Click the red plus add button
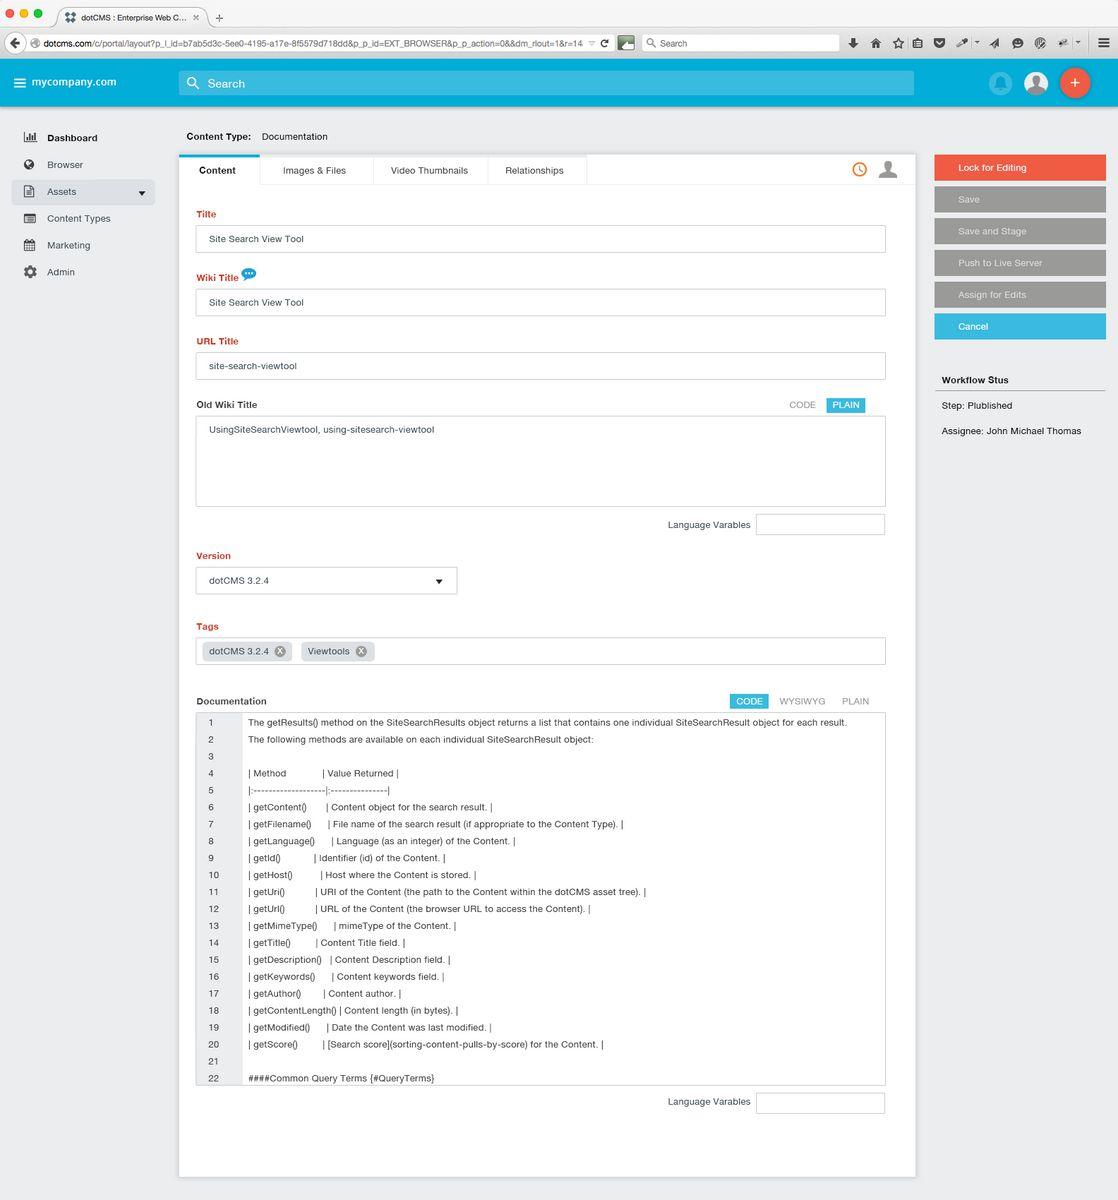 (1074, 83)
